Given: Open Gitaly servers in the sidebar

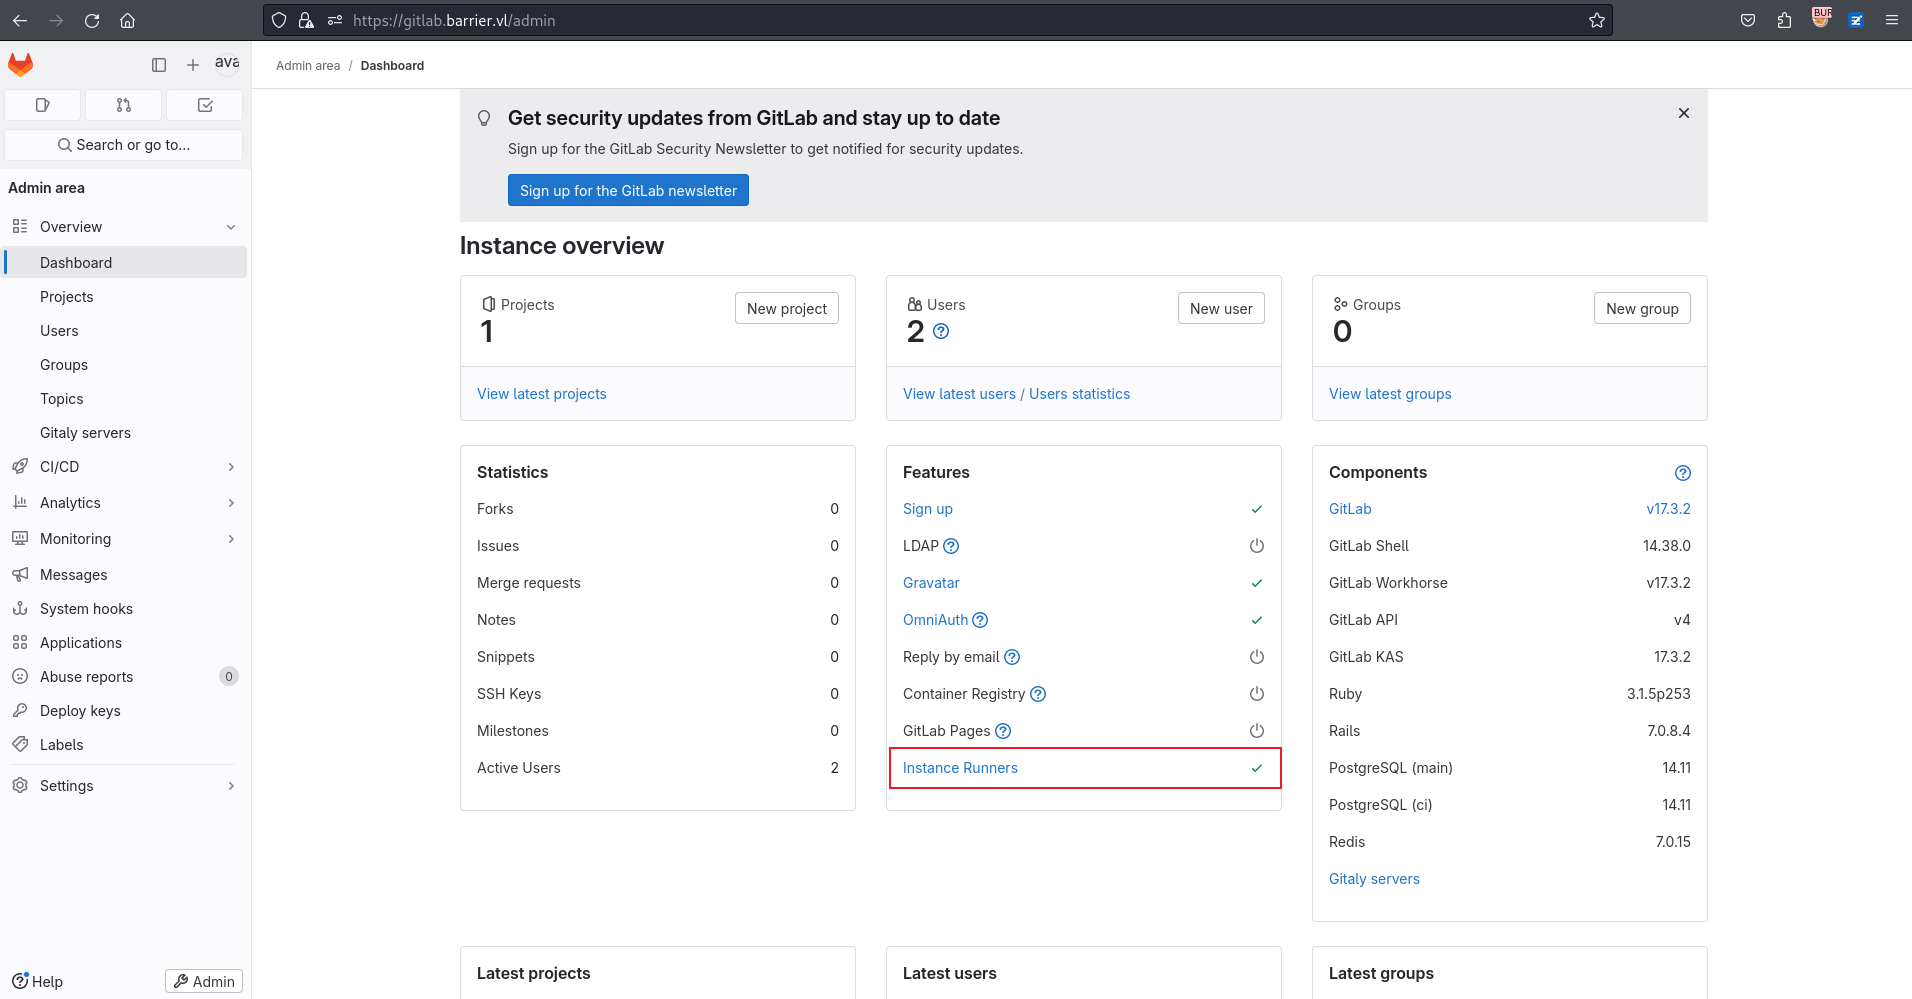Looking at the screenshot, I should click(85, 433).
